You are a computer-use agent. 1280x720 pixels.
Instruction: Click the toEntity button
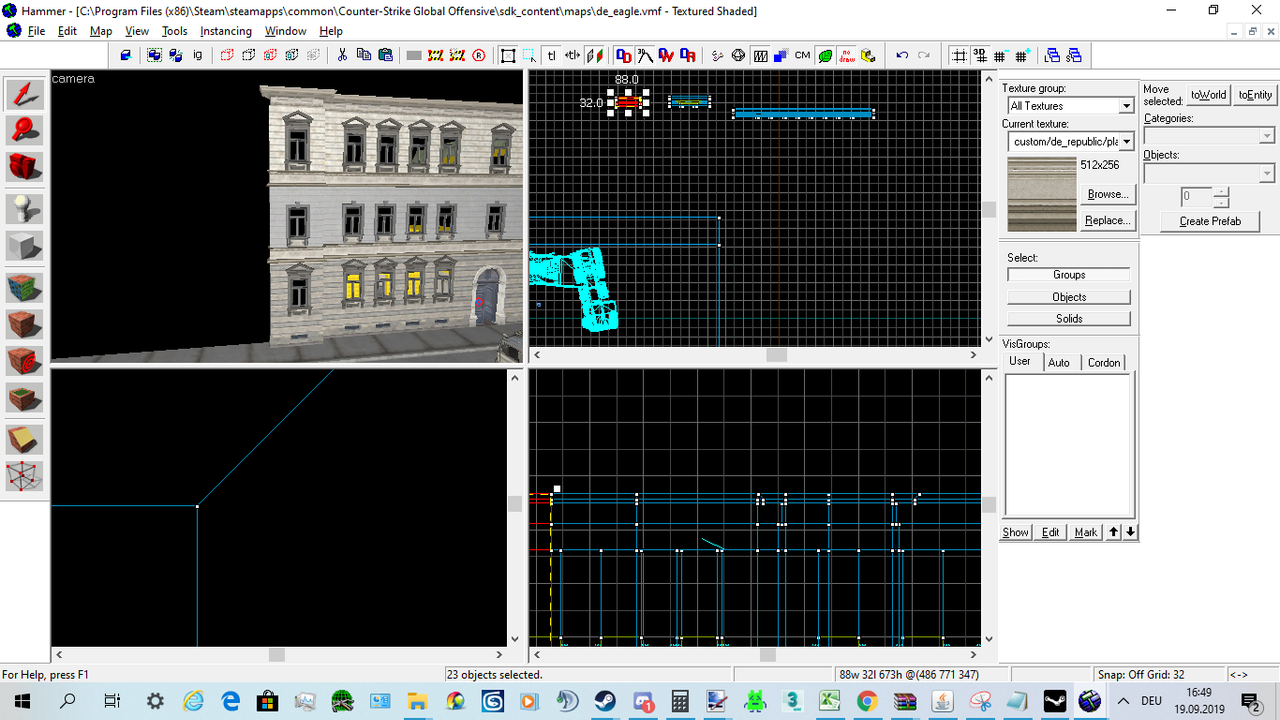1255,95
